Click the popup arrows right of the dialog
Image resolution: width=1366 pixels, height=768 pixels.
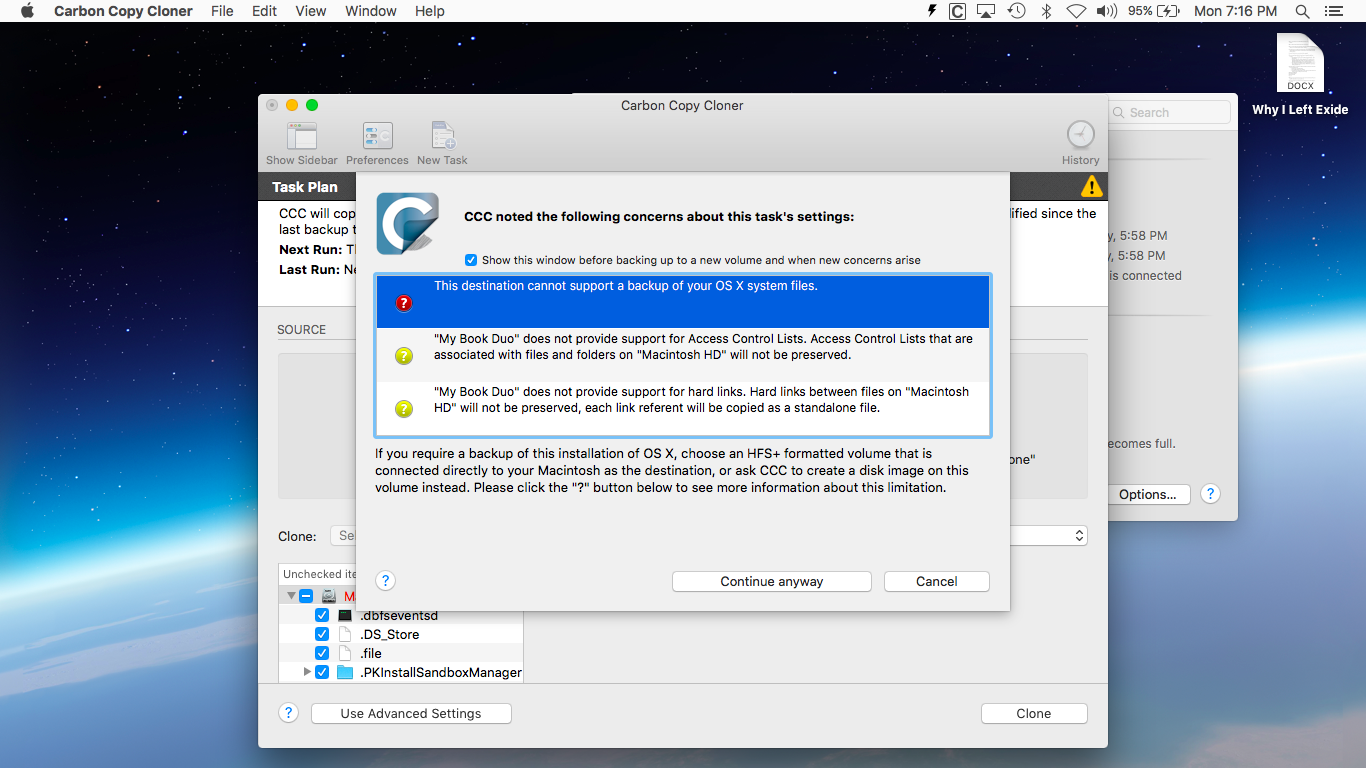[1079, 536]
